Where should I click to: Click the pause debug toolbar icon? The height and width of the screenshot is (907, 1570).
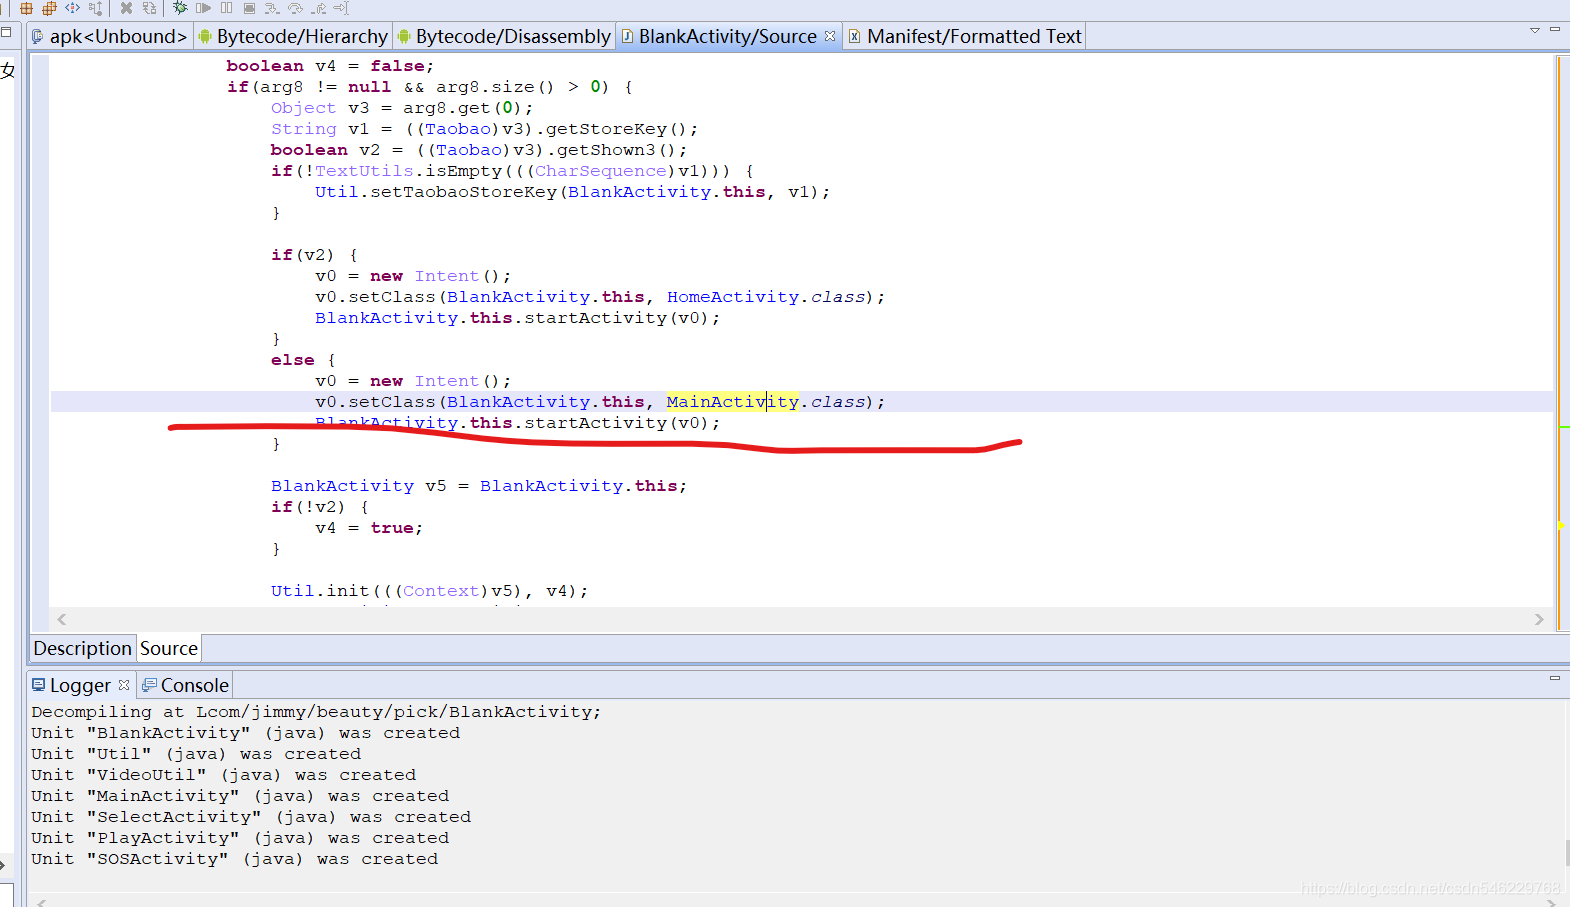pos(226,8)
